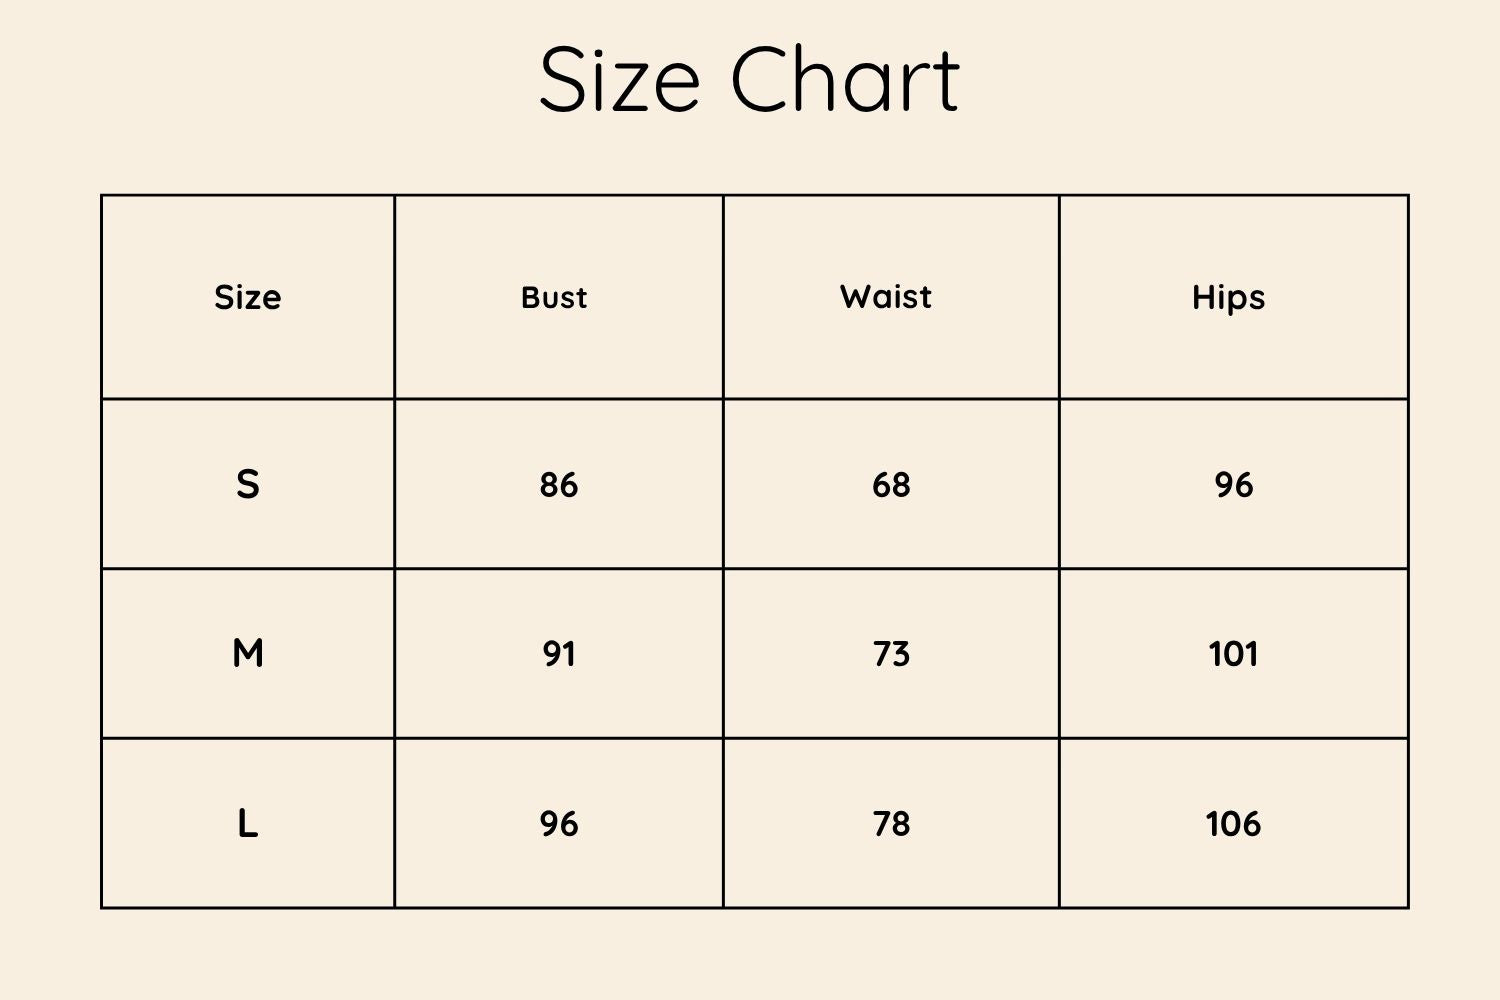
Task: Click the border line between S and M labels
Action: 248,569
